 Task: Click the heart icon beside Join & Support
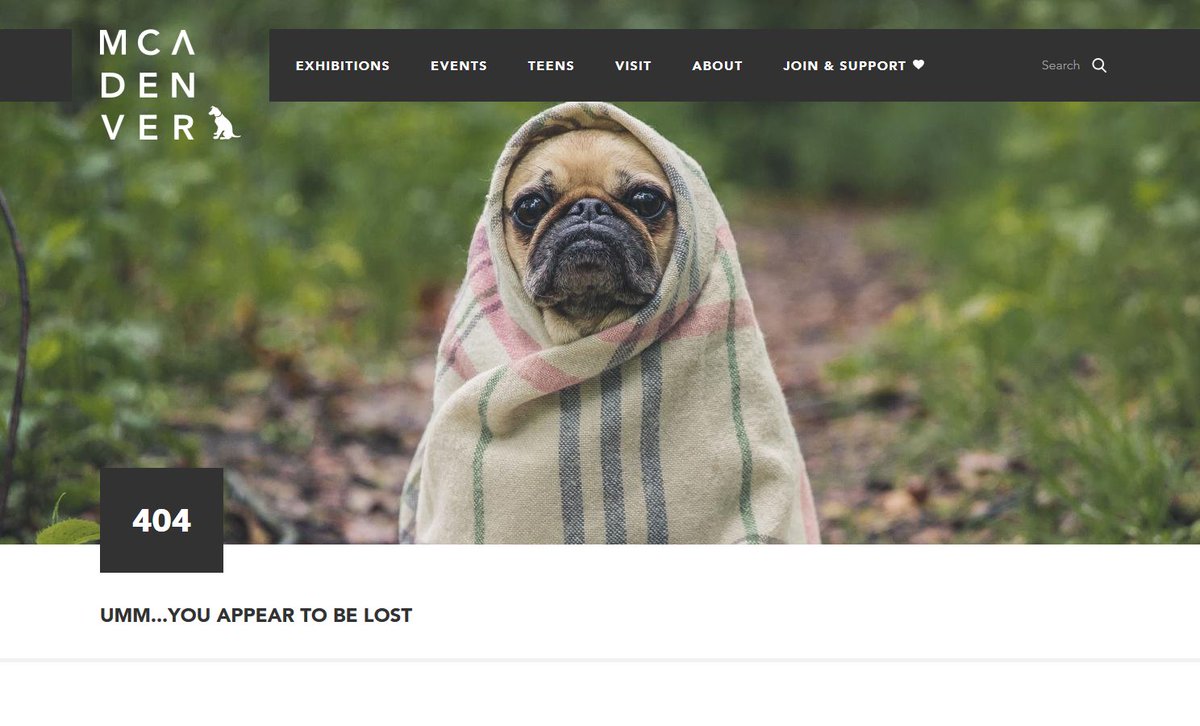pyautogui.click(x=918, y=65)
